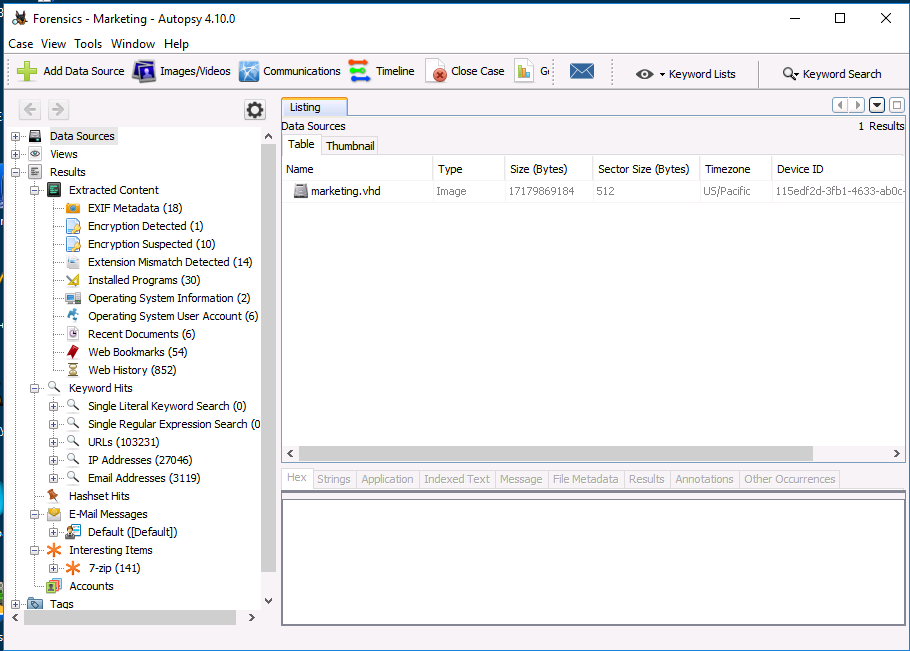The image size is (910, 651).
Task: Click the Web Bookmarks red icon
Action: tap(73, 352)
